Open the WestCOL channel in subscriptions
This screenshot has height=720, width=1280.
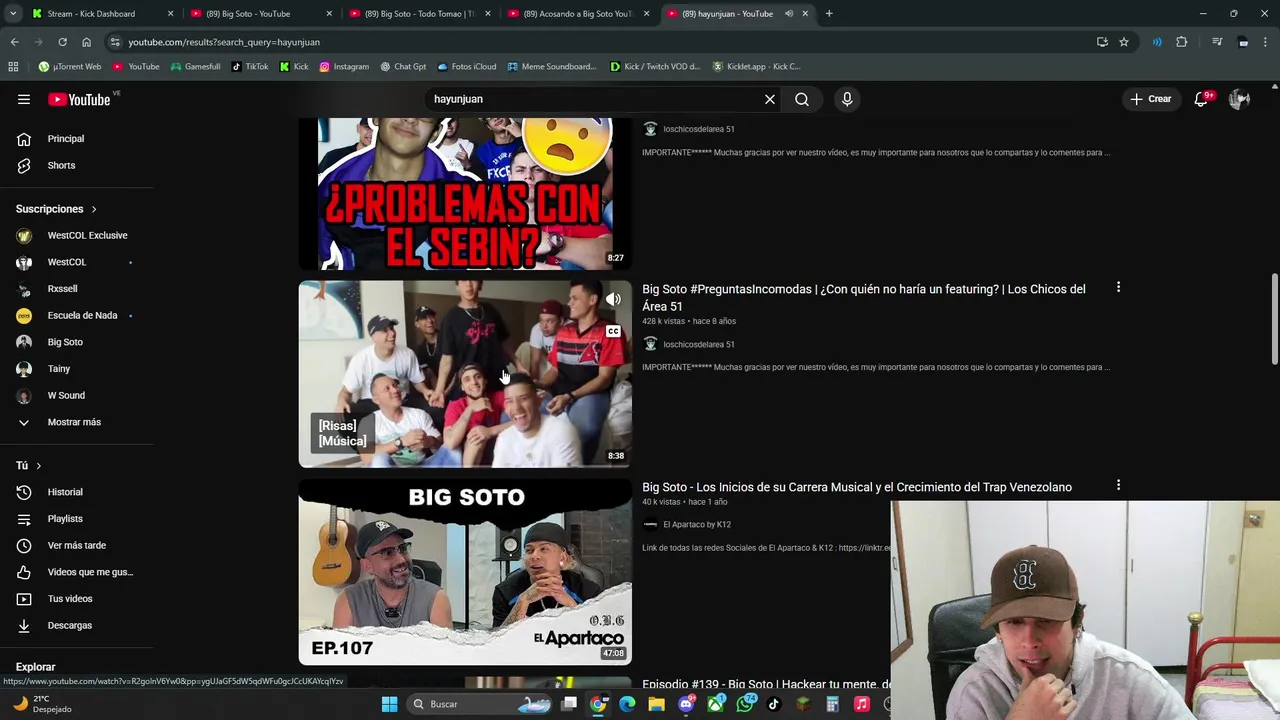pos(67,262)
